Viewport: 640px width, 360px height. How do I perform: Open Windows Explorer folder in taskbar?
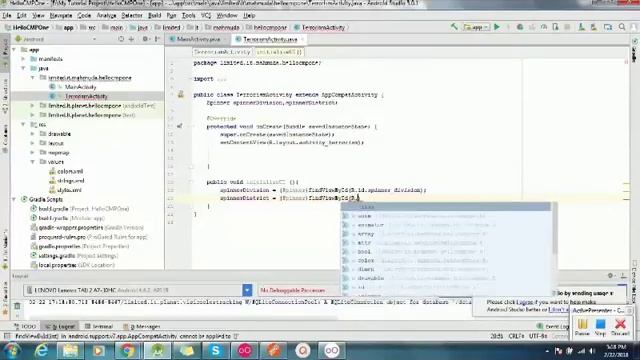click(x=70, y=351)
